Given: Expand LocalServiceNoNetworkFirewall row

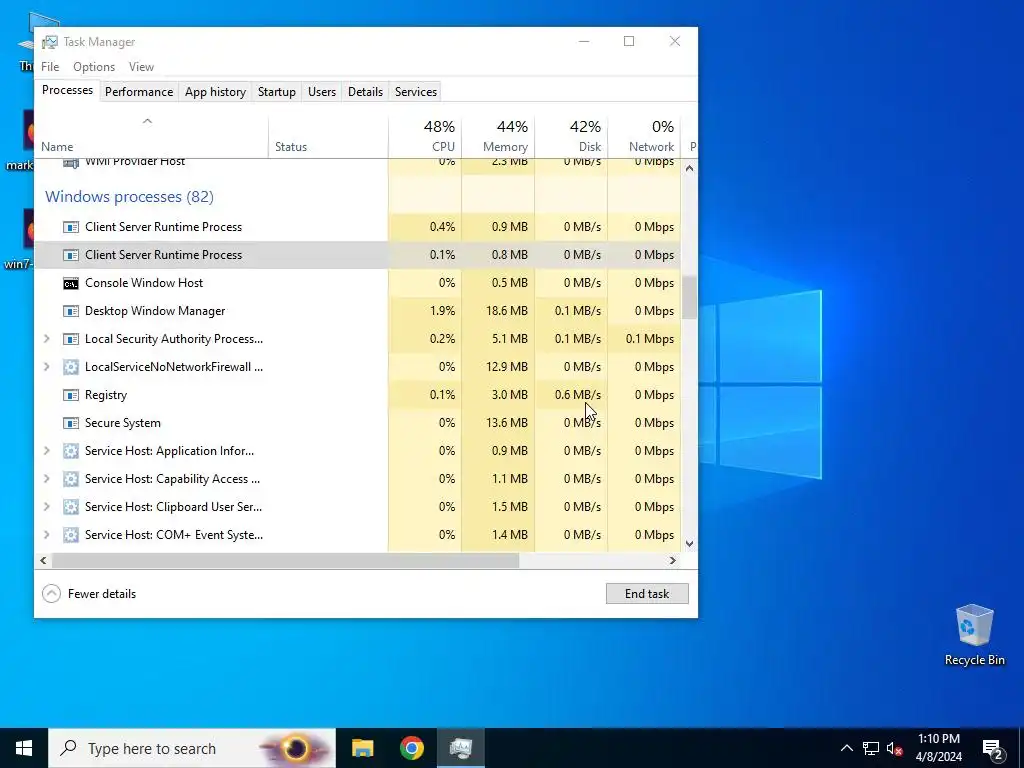Looking at the screenshot, I should click(46, 367).
